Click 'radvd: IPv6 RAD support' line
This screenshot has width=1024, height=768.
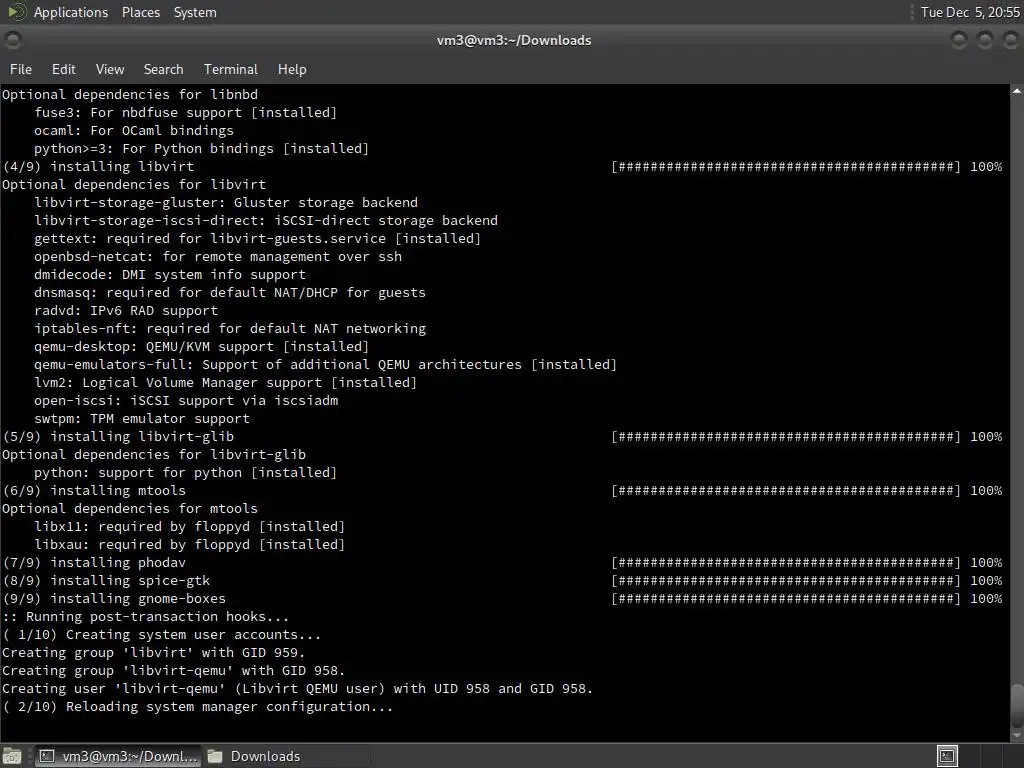pyautogui.click(x=126, y=311)
